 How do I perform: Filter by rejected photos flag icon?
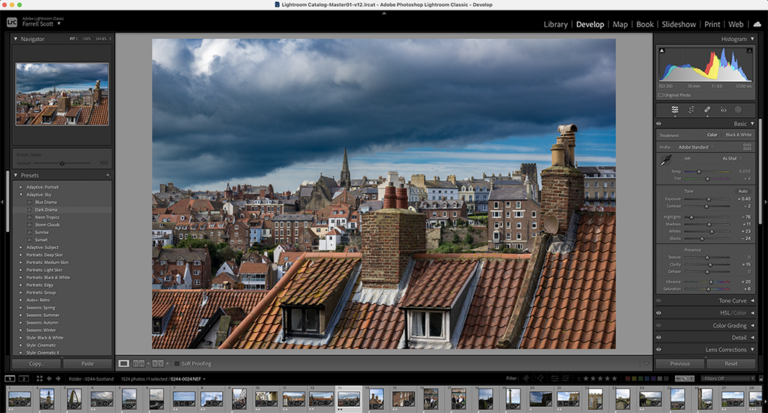point(540,378)
